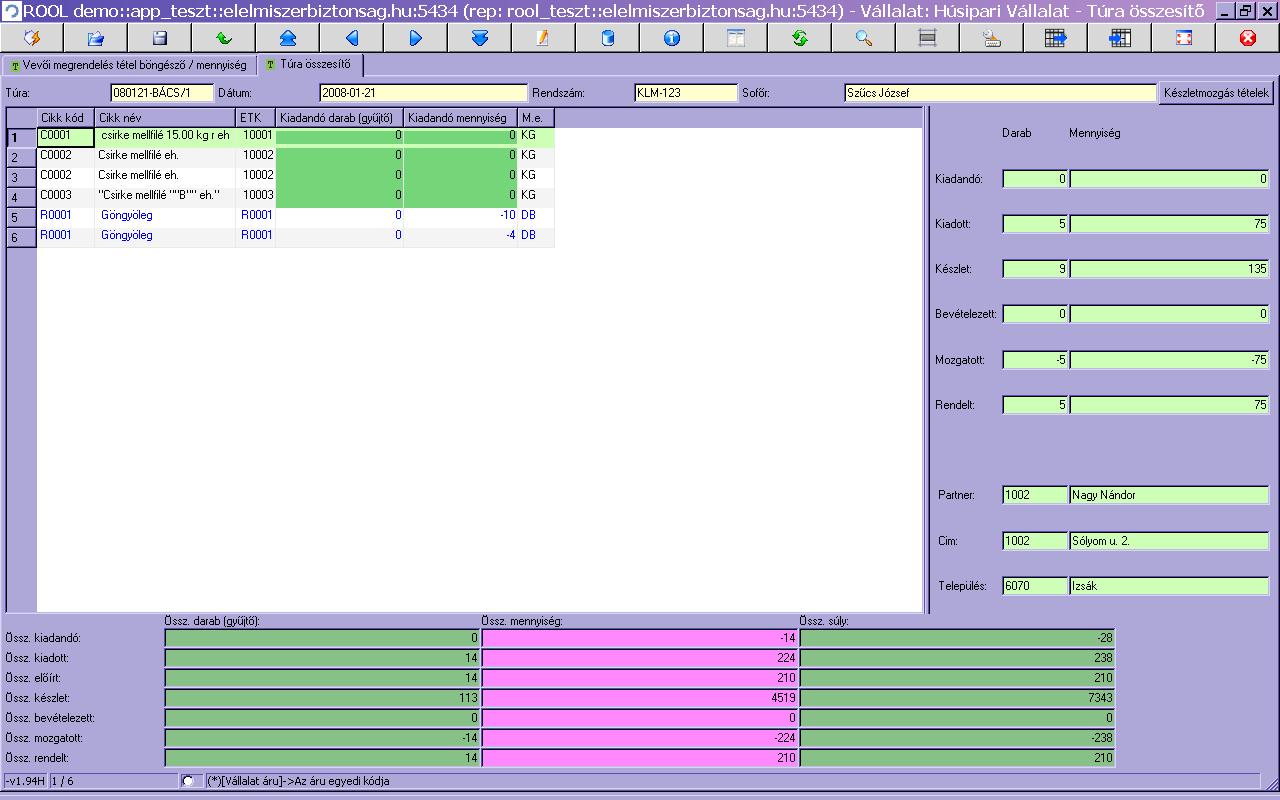This screenshot has height=800, width=1280.
Task: Click the open folder toolbar icon
Action: click(x=96, y=38)
